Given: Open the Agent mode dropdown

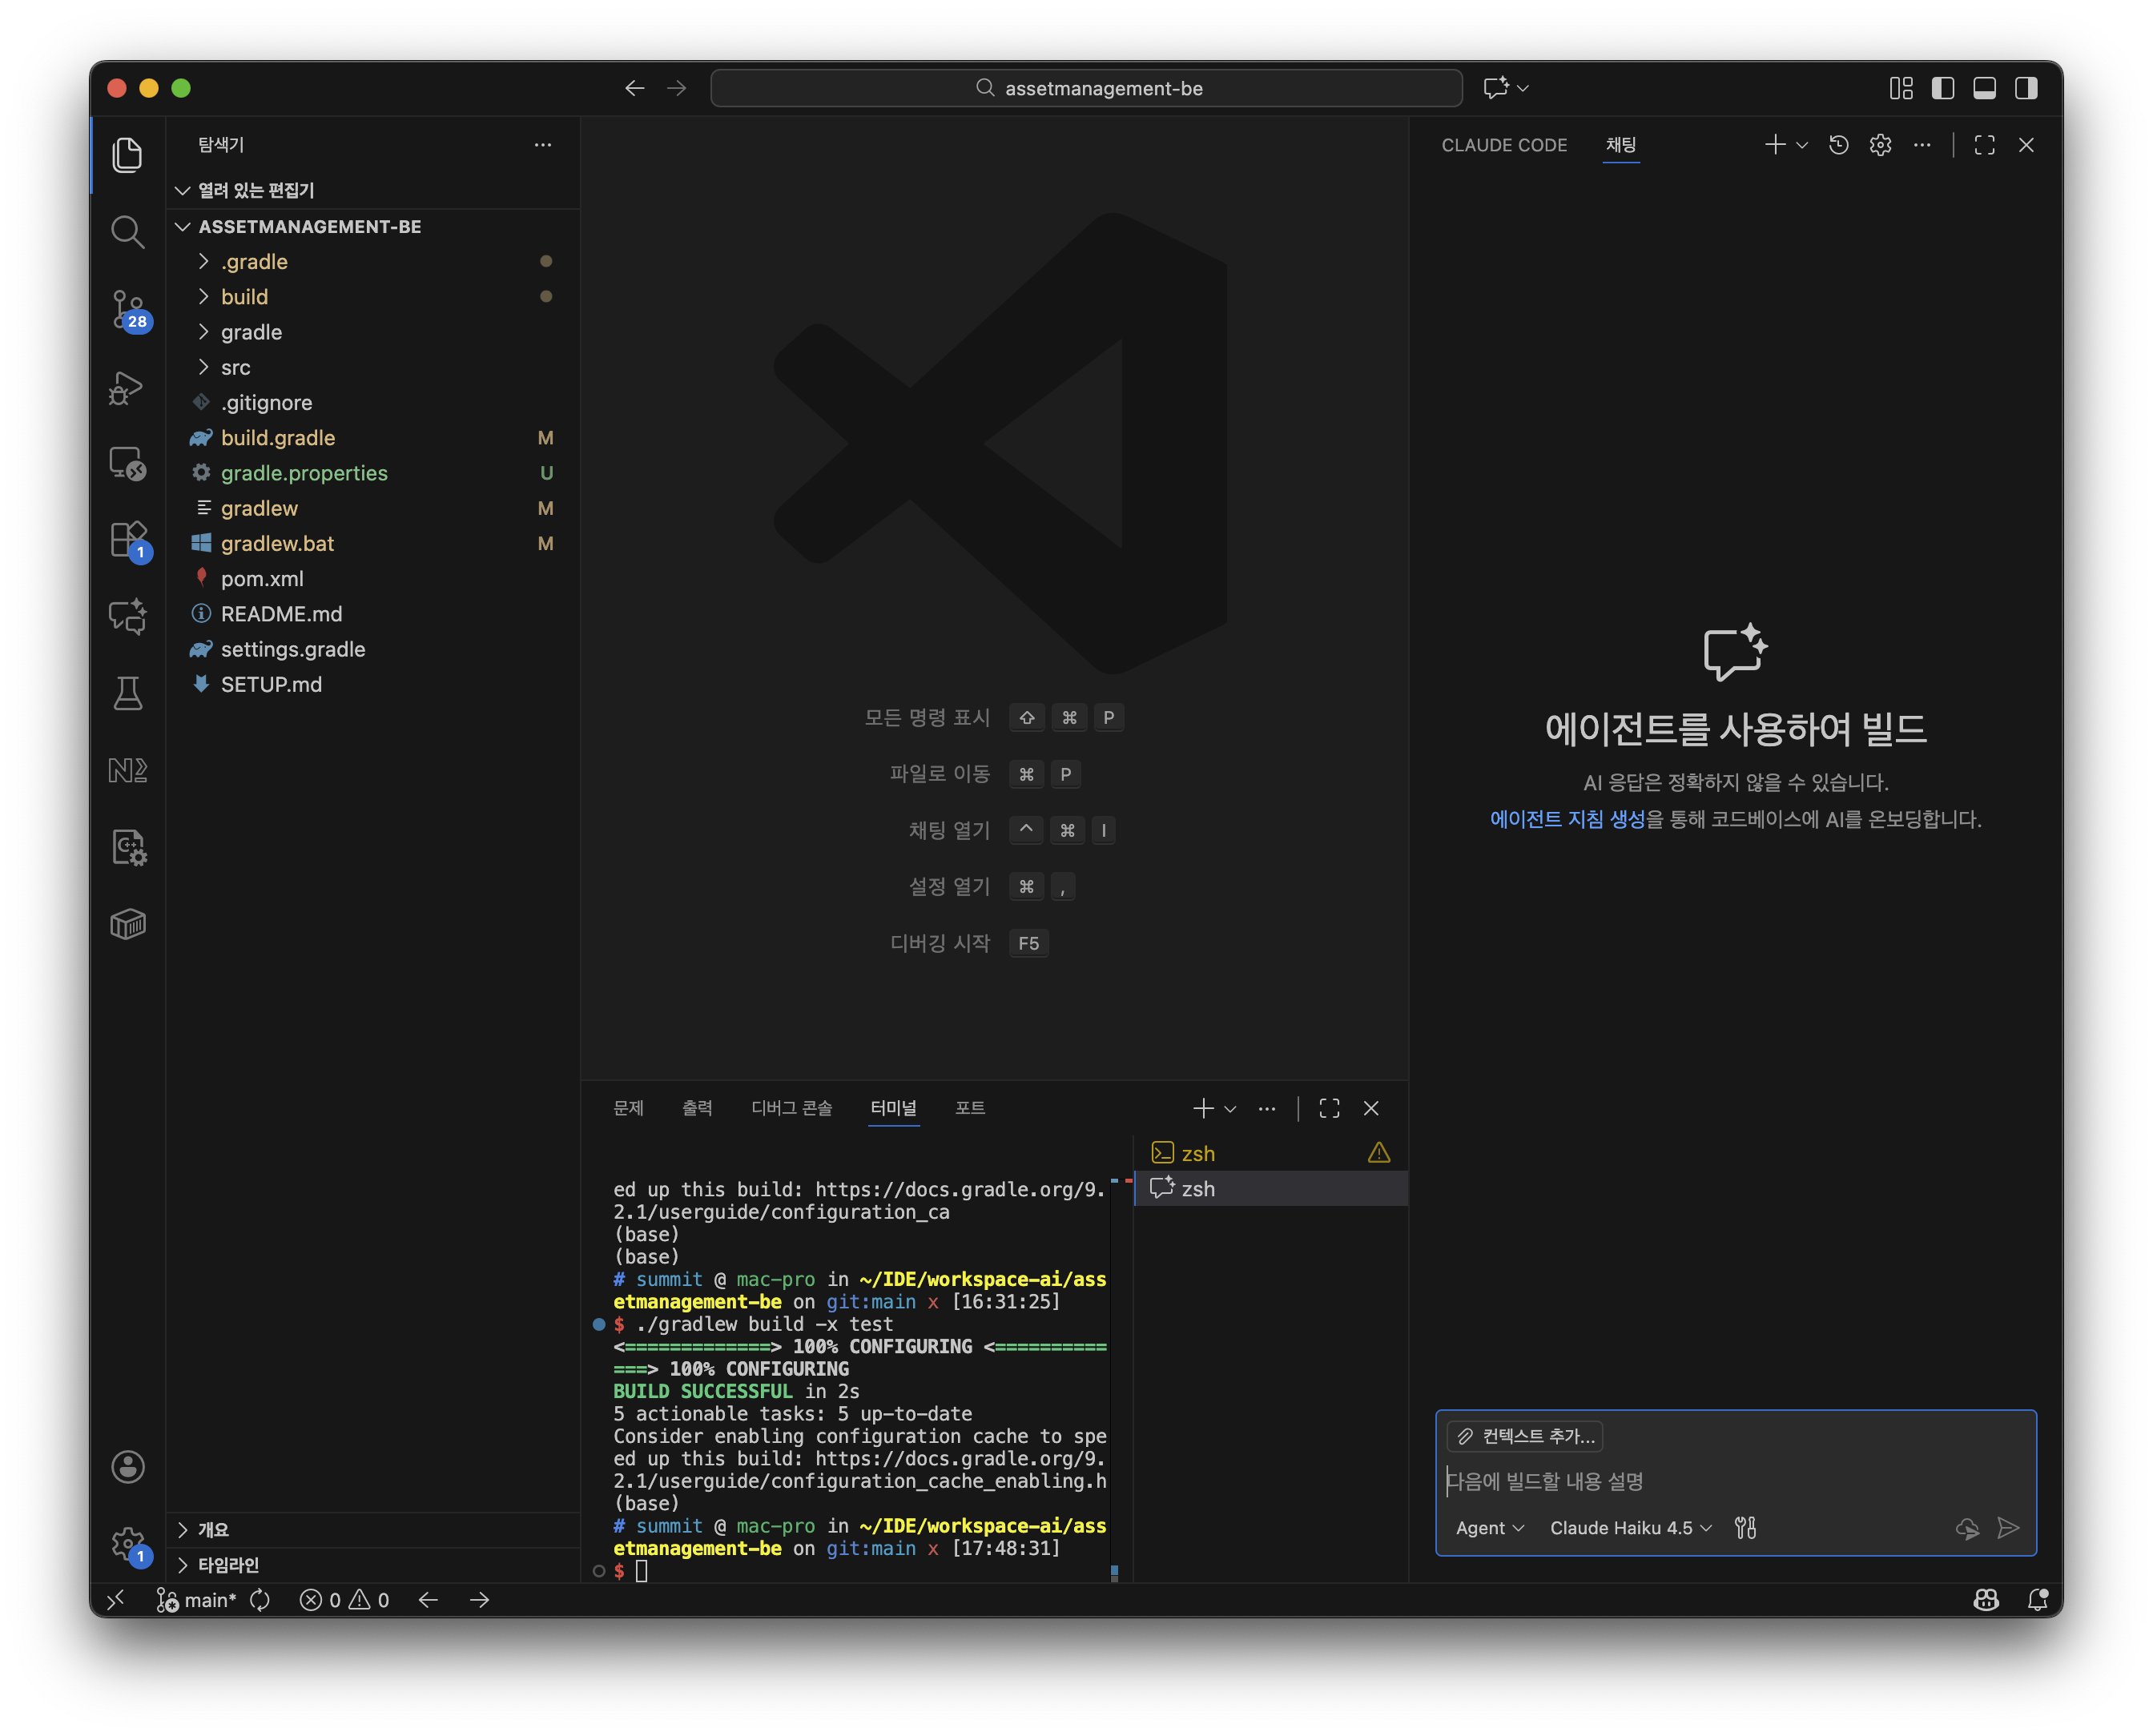Looking at the screenshot, I should (x=1489, y=1527).
